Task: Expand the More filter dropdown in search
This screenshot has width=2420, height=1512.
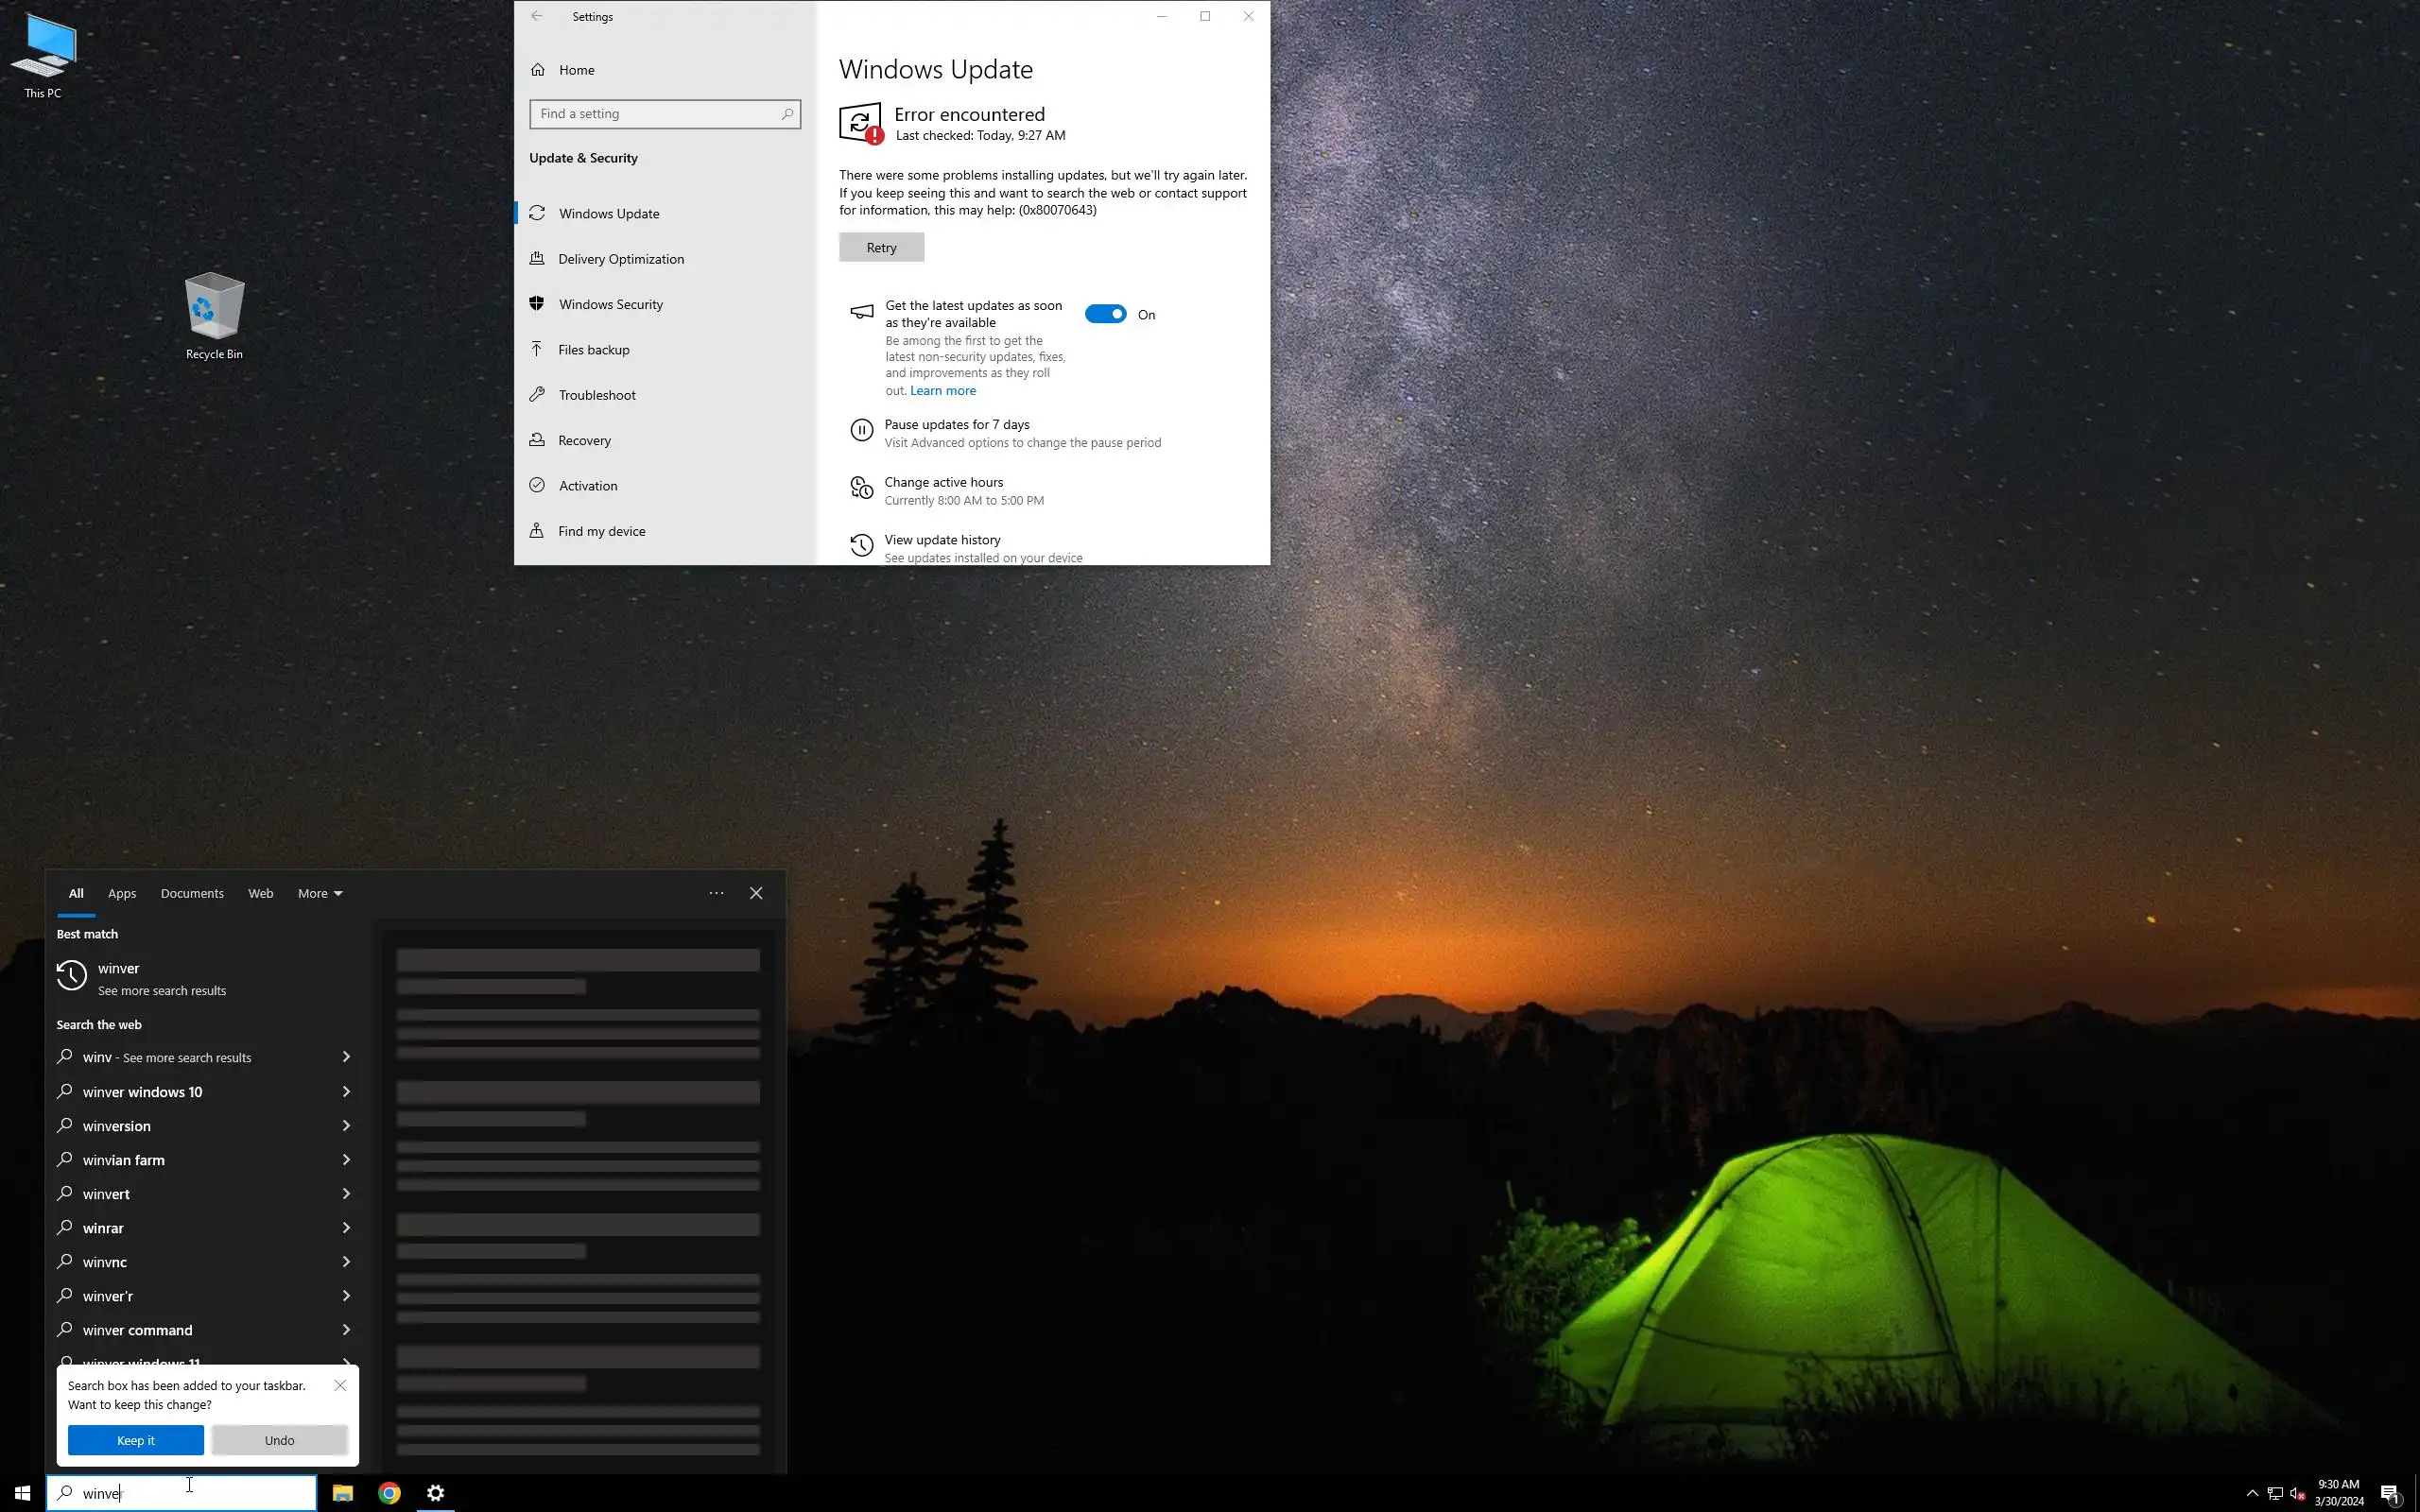Action: click(320, 893)
